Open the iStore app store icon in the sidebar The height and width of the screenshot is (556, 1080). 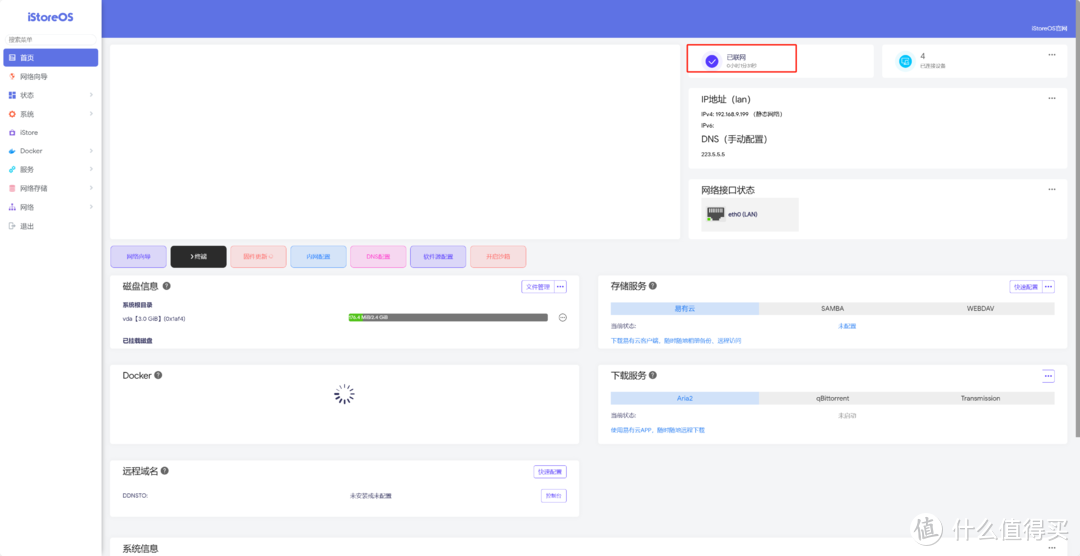12,132
